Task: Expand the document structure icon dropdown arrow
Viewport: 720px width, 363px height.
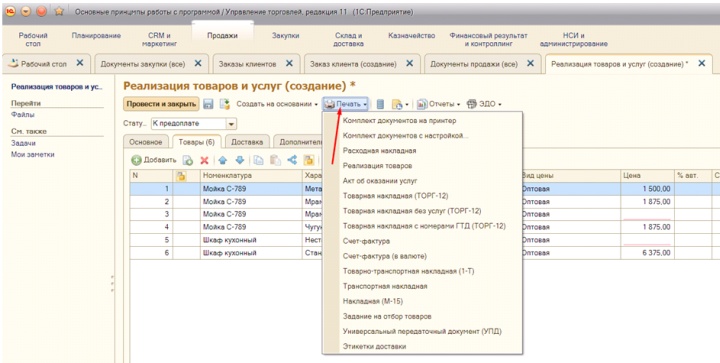Action: coord(407,105)
